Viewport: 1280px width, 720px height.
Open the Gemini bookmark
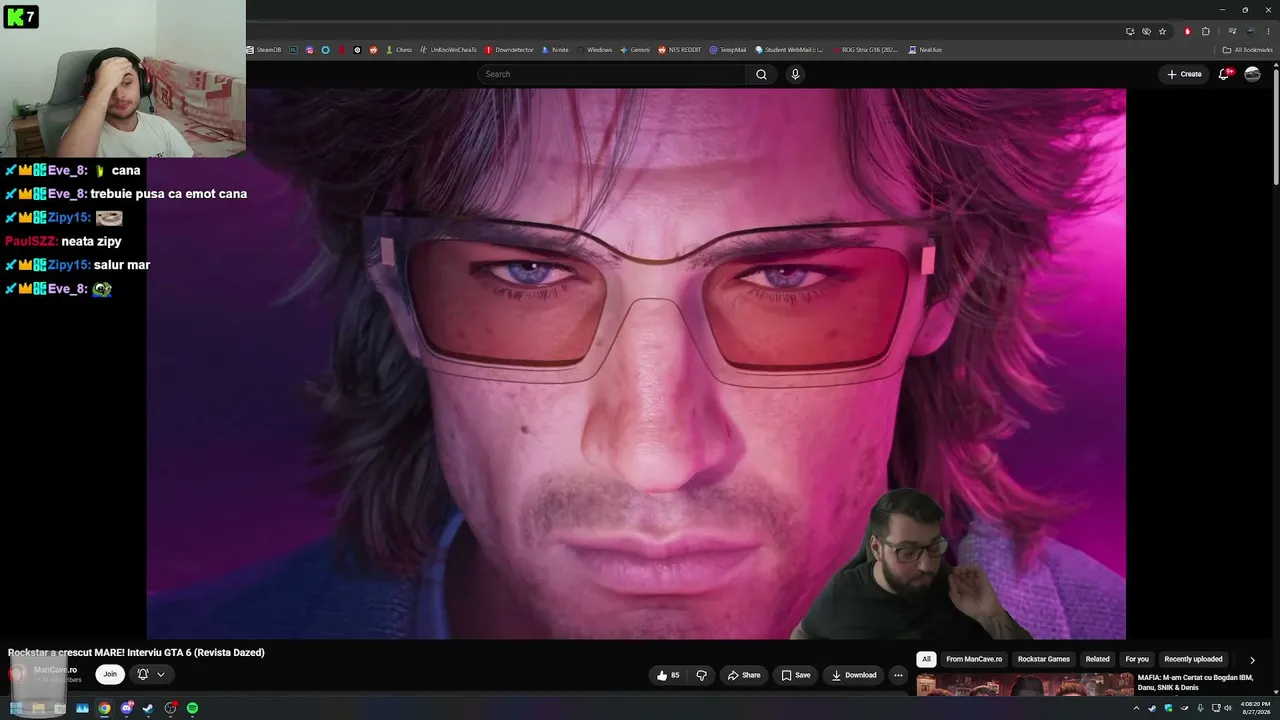point(635,50)
